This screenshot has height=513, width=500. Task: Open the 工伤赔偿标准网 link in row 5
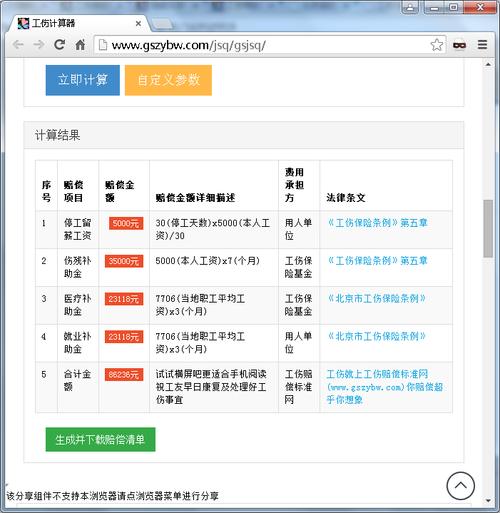pyautogui.click(x=385, y=387)
